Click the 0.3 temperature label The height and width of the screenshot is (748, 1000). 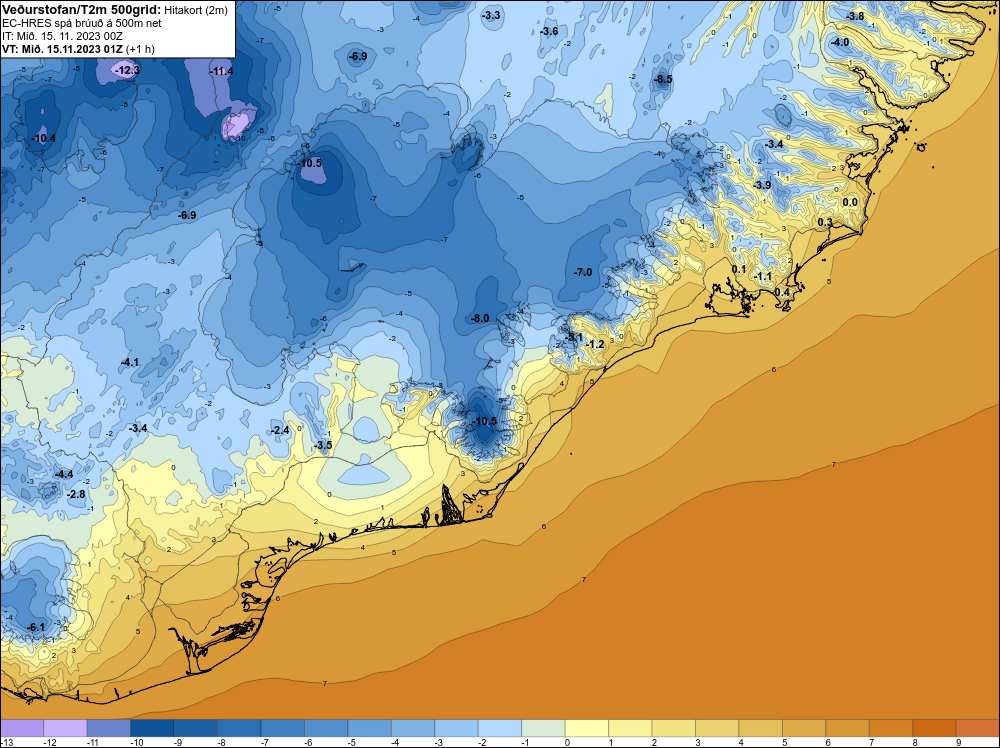[x=825, y=222]
